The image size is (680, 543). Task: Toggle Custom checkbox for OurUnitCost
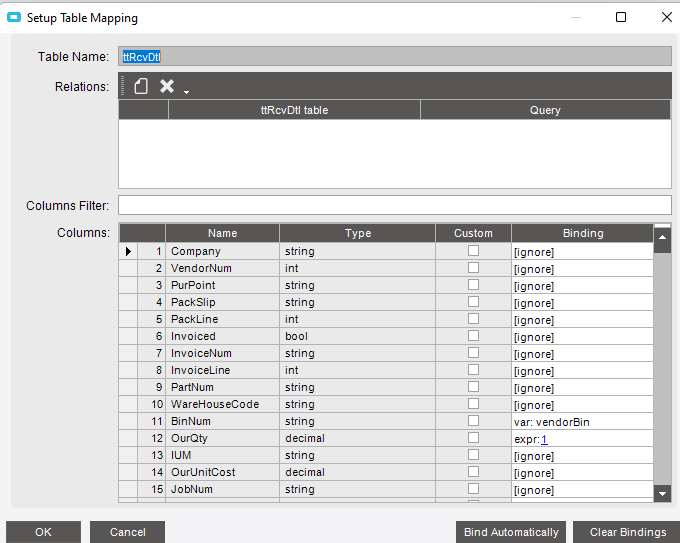click(473, 471)
